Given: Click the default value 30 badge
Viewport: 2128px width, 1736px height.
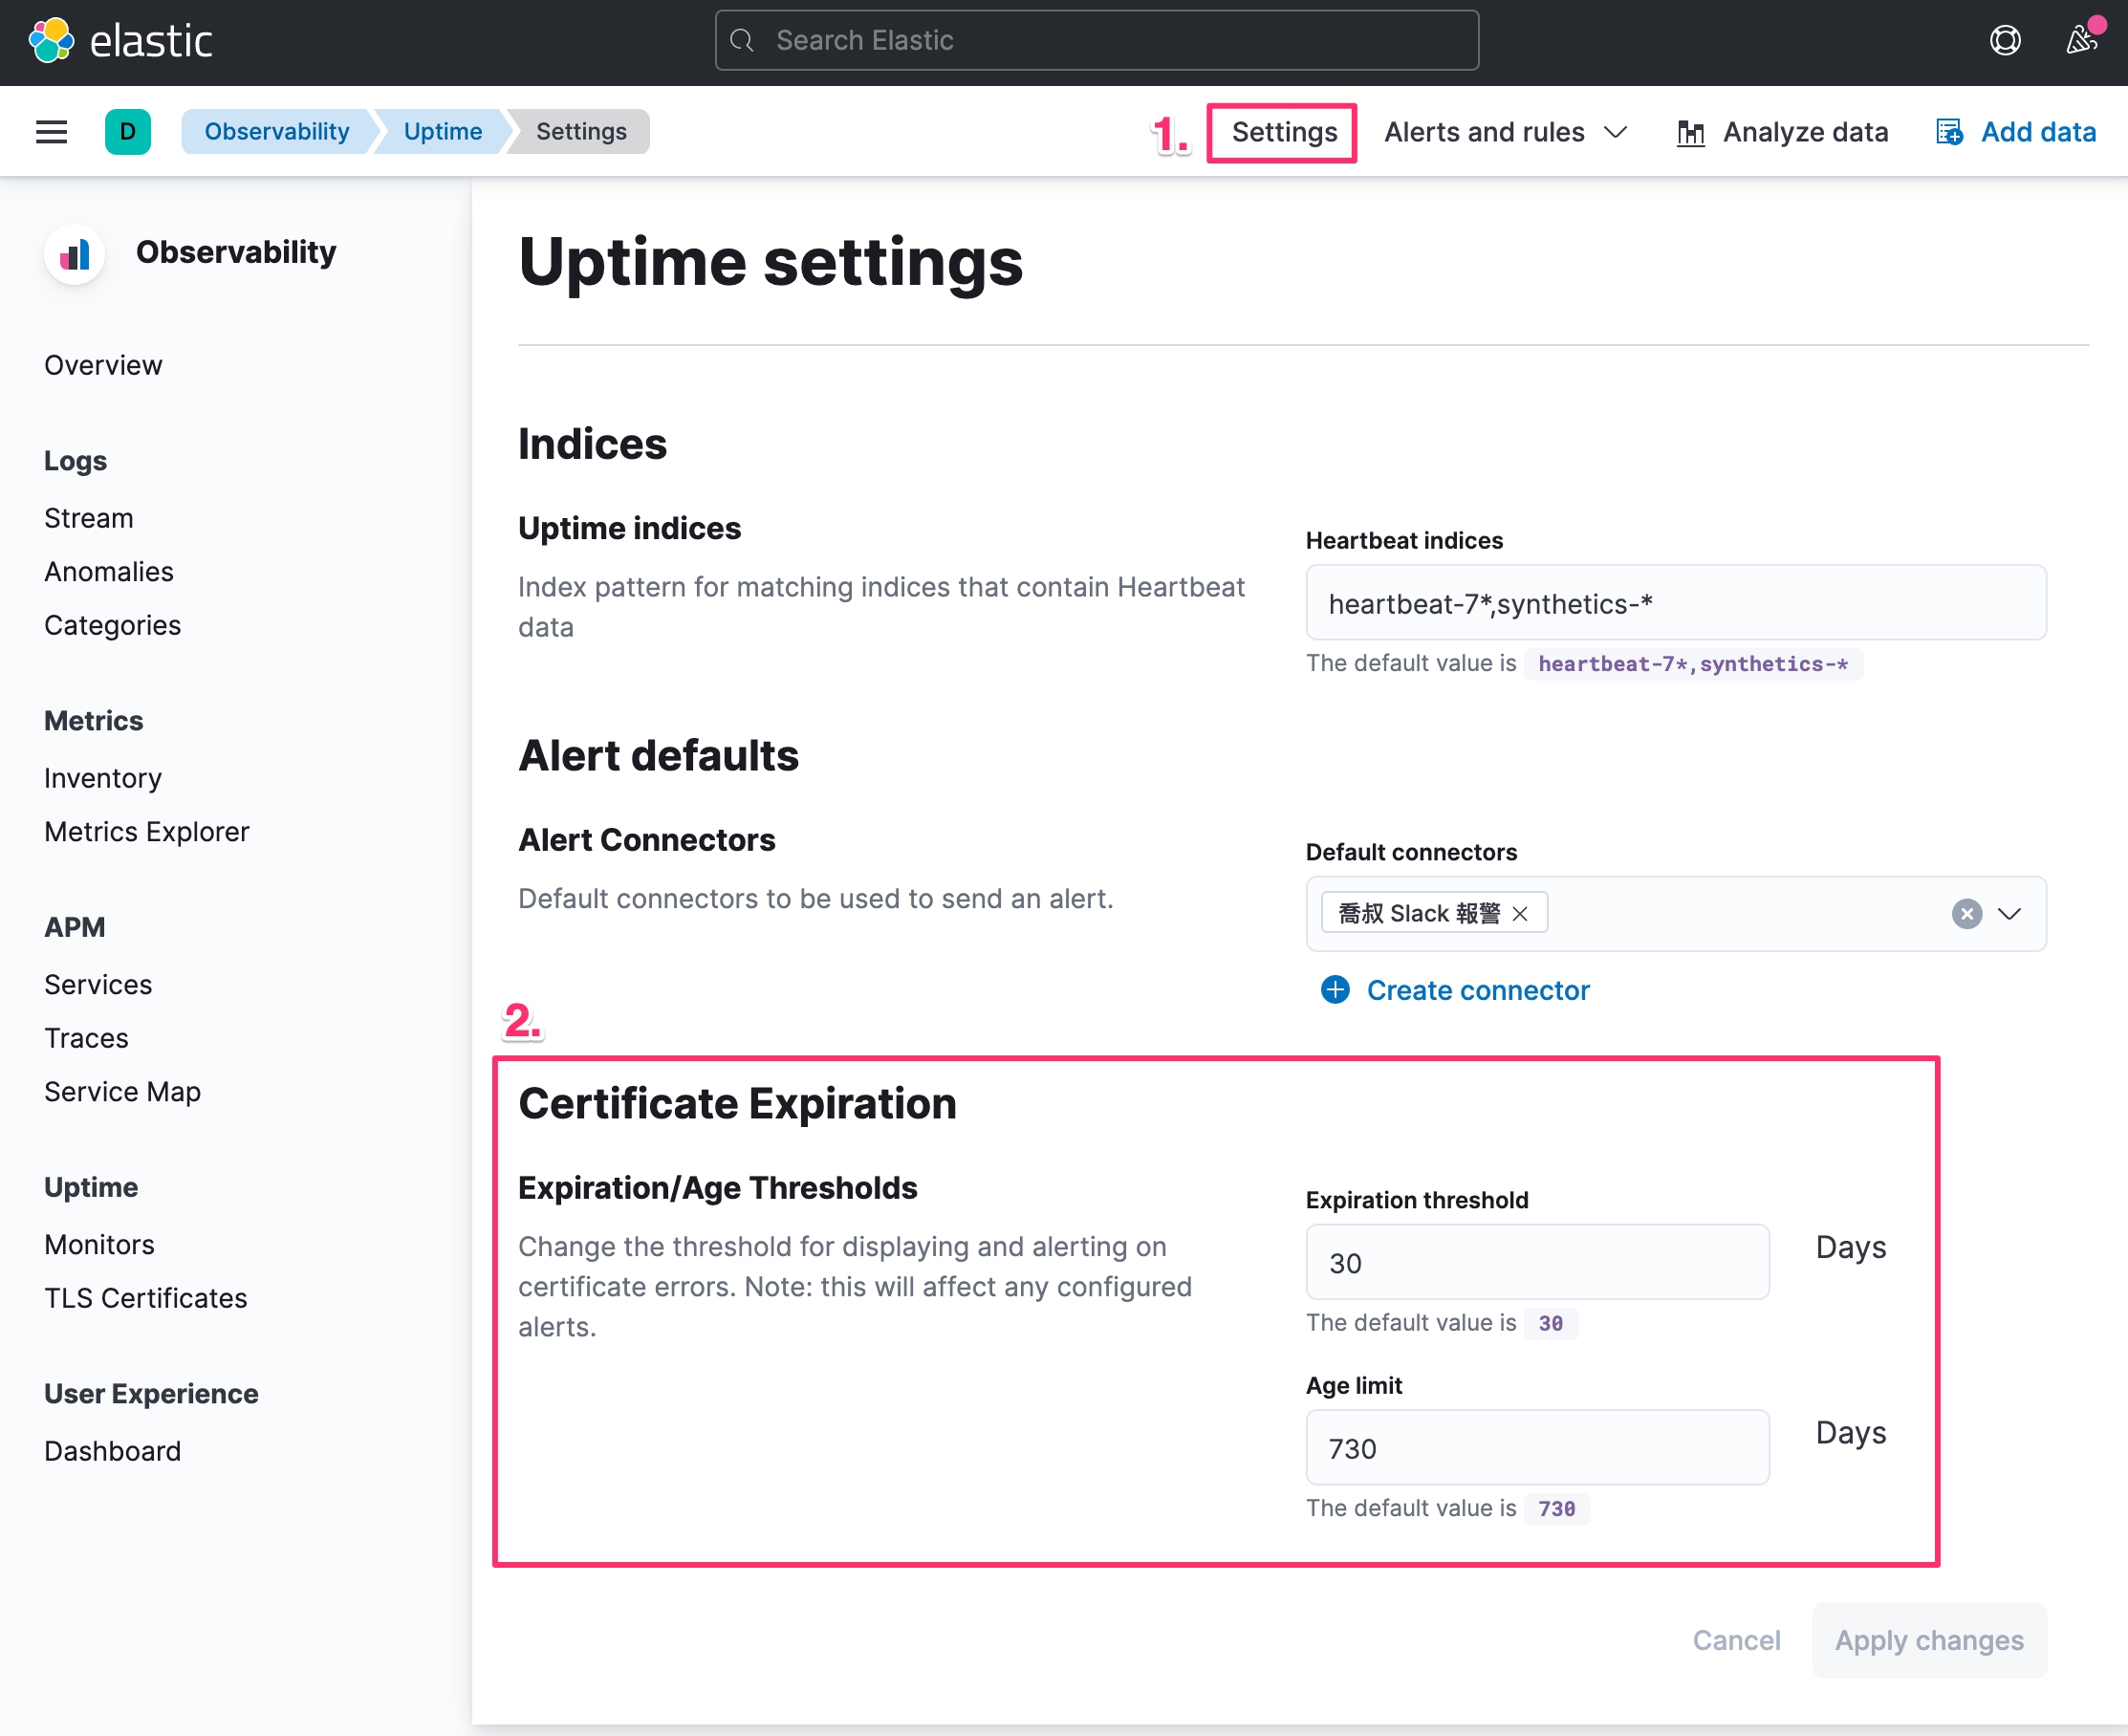Looking at the screenshot, I should [1550, 1322].
